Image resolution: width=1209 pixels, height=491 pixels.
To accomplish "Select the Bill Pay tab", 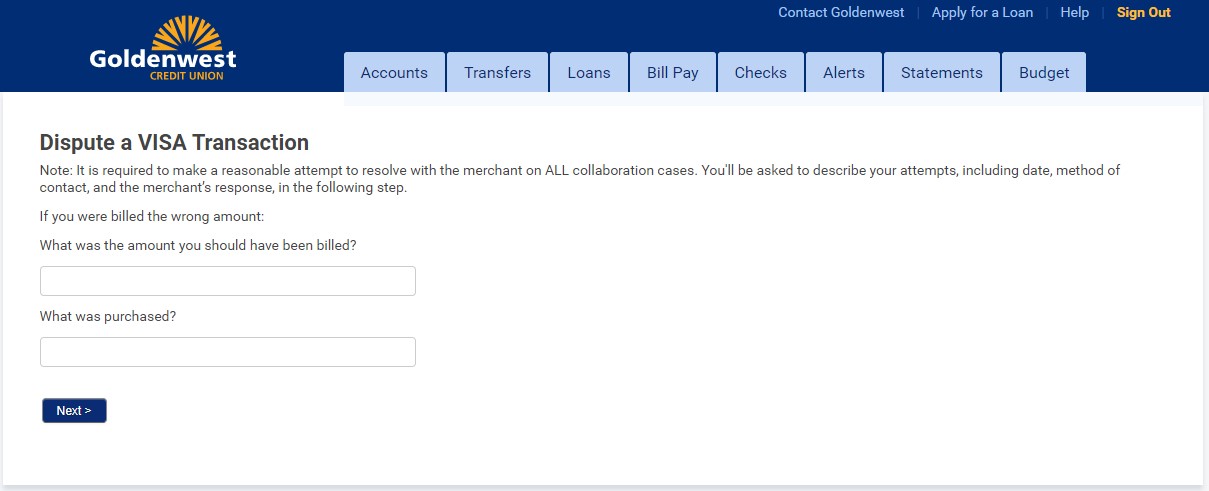I will coord(672,73).
